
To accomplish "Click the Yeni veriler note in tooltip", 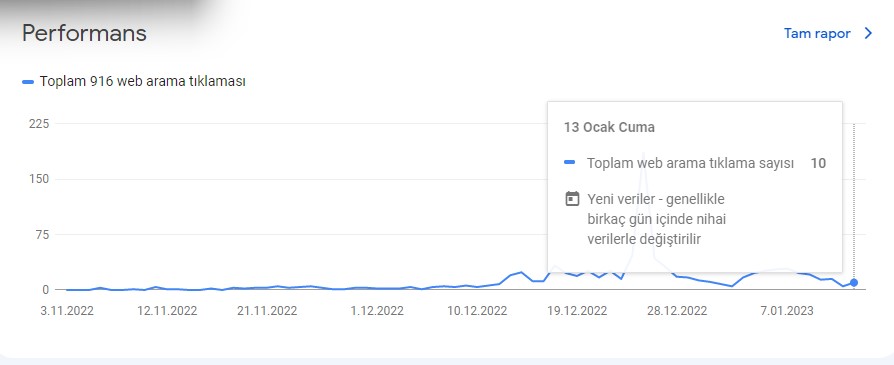I will 656,219.
